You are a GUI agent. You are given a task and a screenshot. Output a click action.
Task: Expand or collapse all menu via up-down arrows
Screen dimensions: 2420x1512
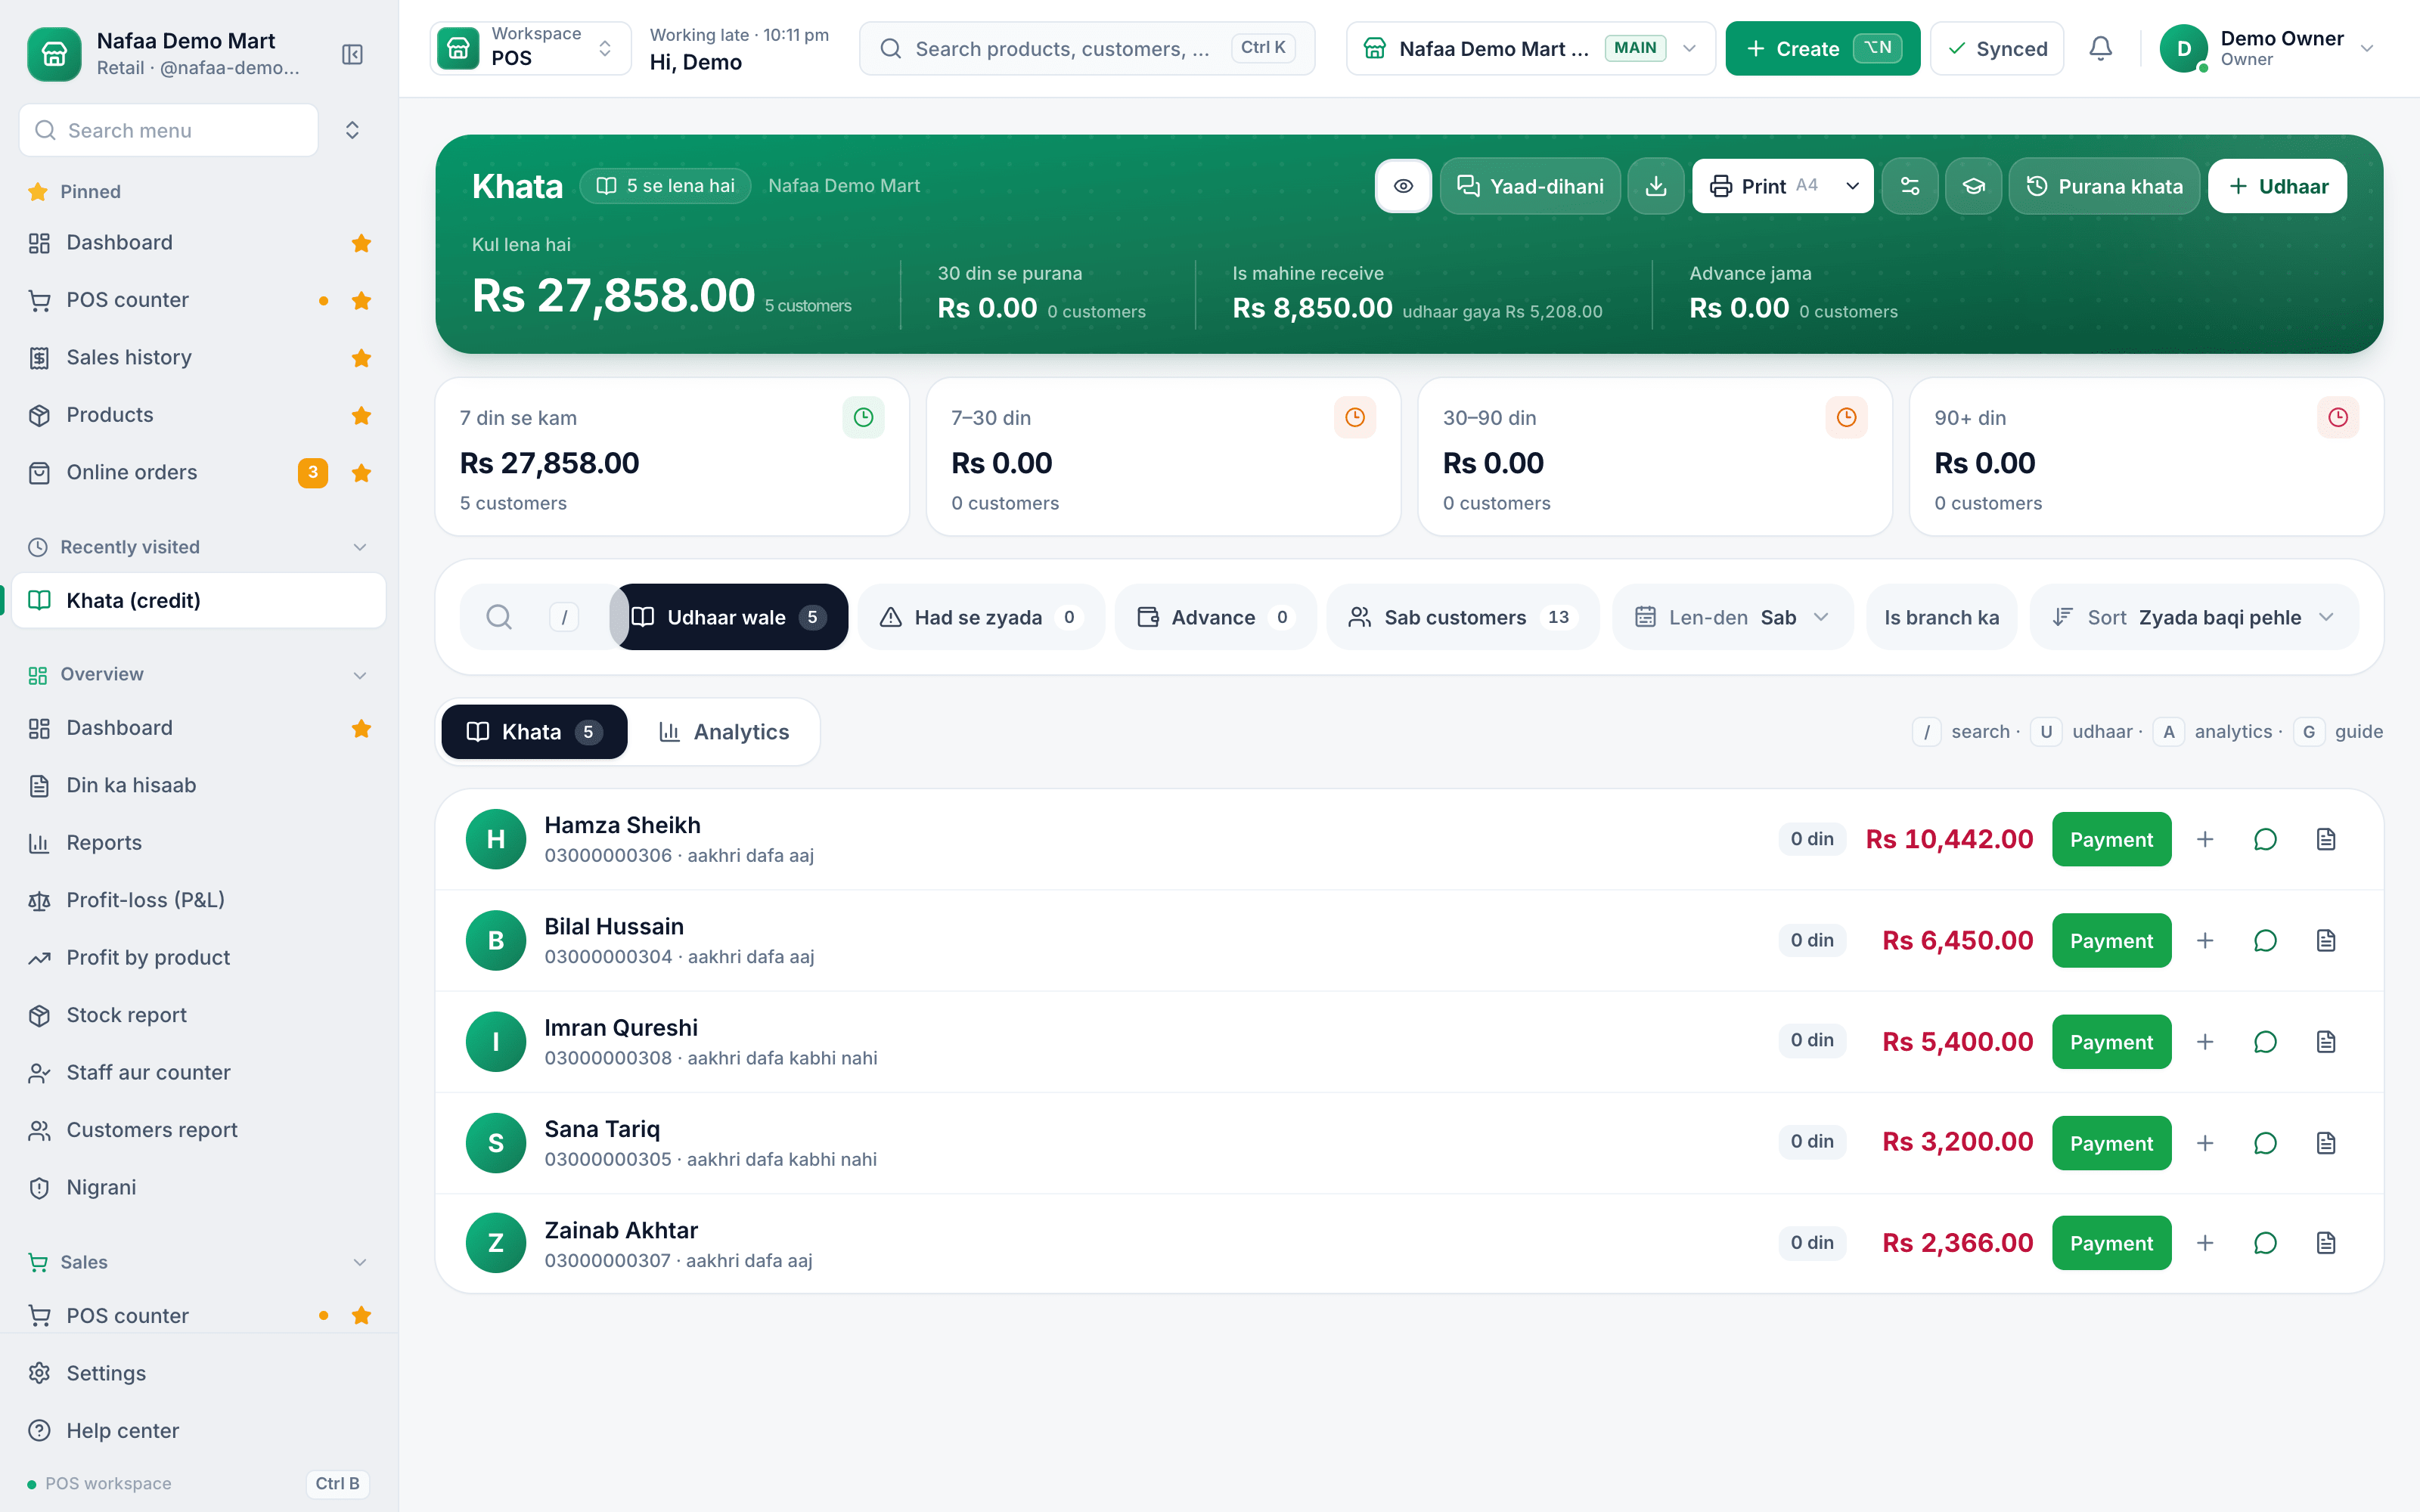pyautogui.click(x=352, y=130)
